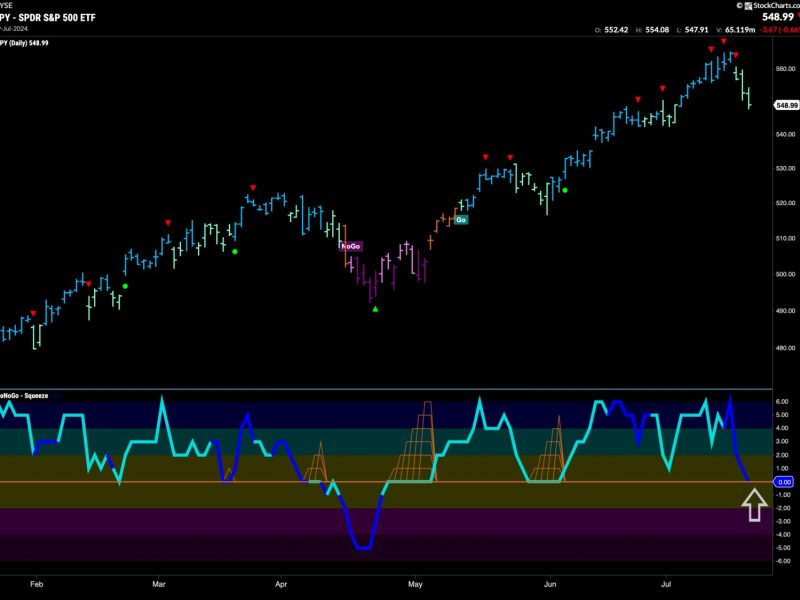The height and width of the screenshot is (600, 800).
Task: Click the positive 4.00 oscillator axis label
Action: 782,428
